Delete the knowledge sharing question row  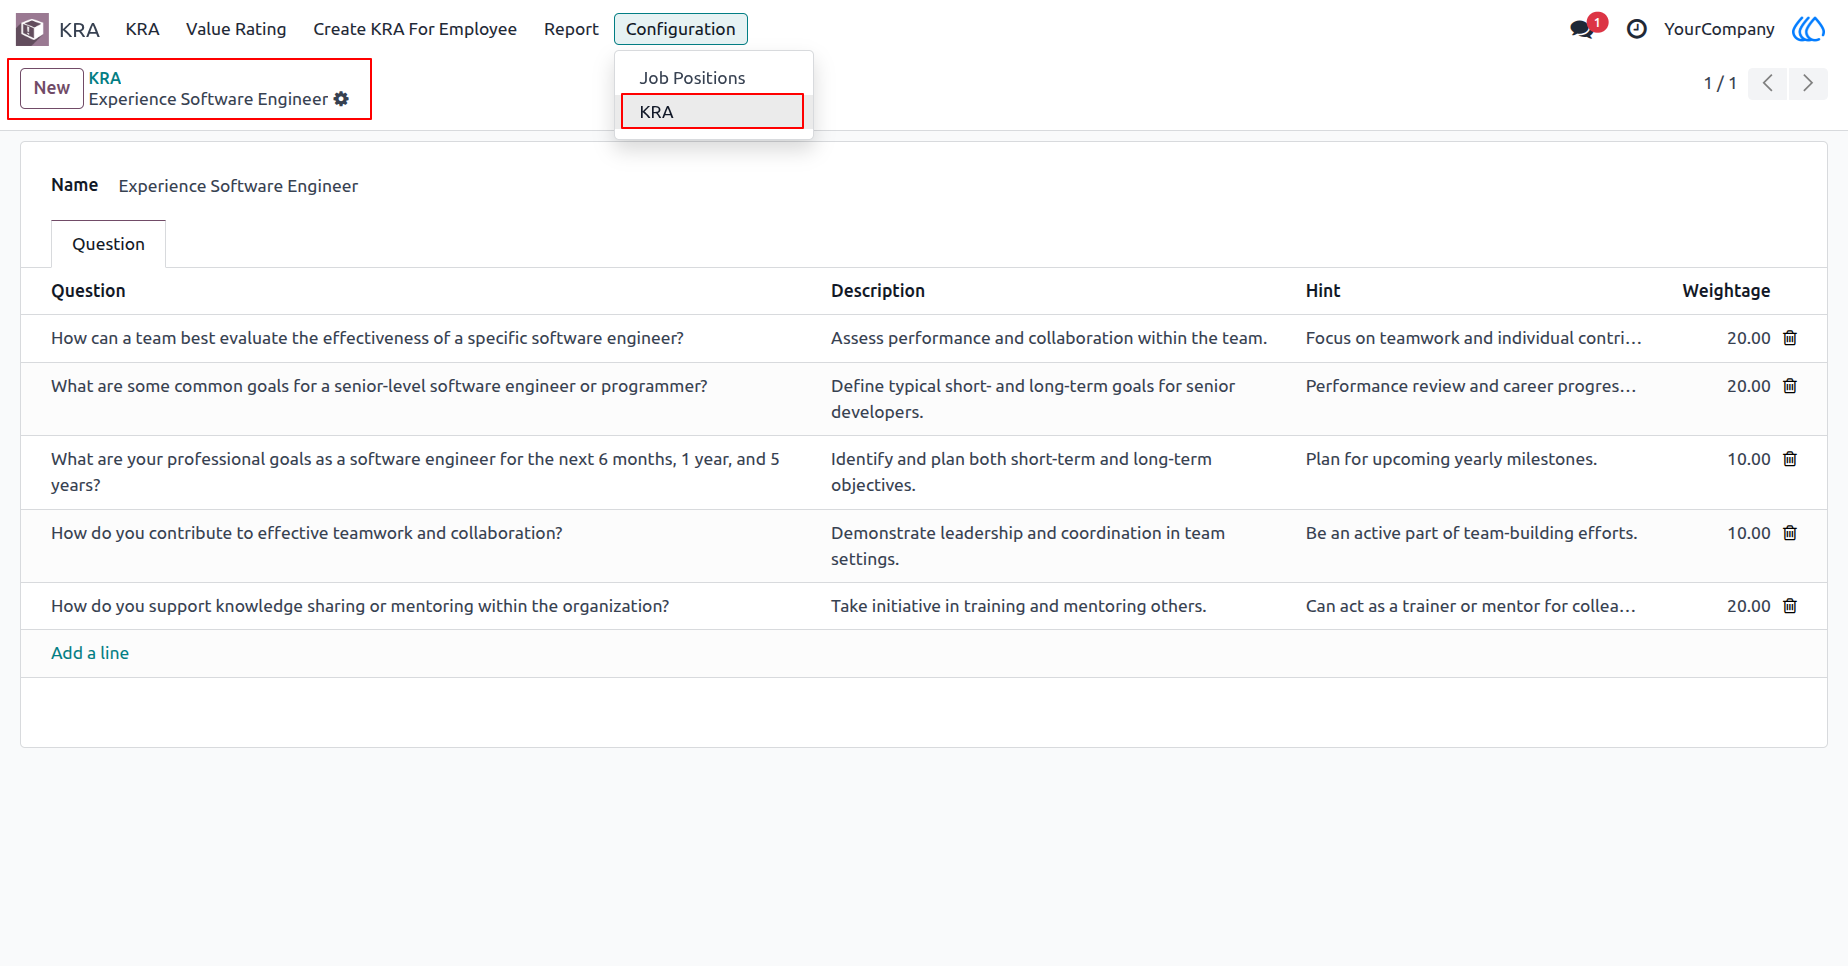[1790, 606]
